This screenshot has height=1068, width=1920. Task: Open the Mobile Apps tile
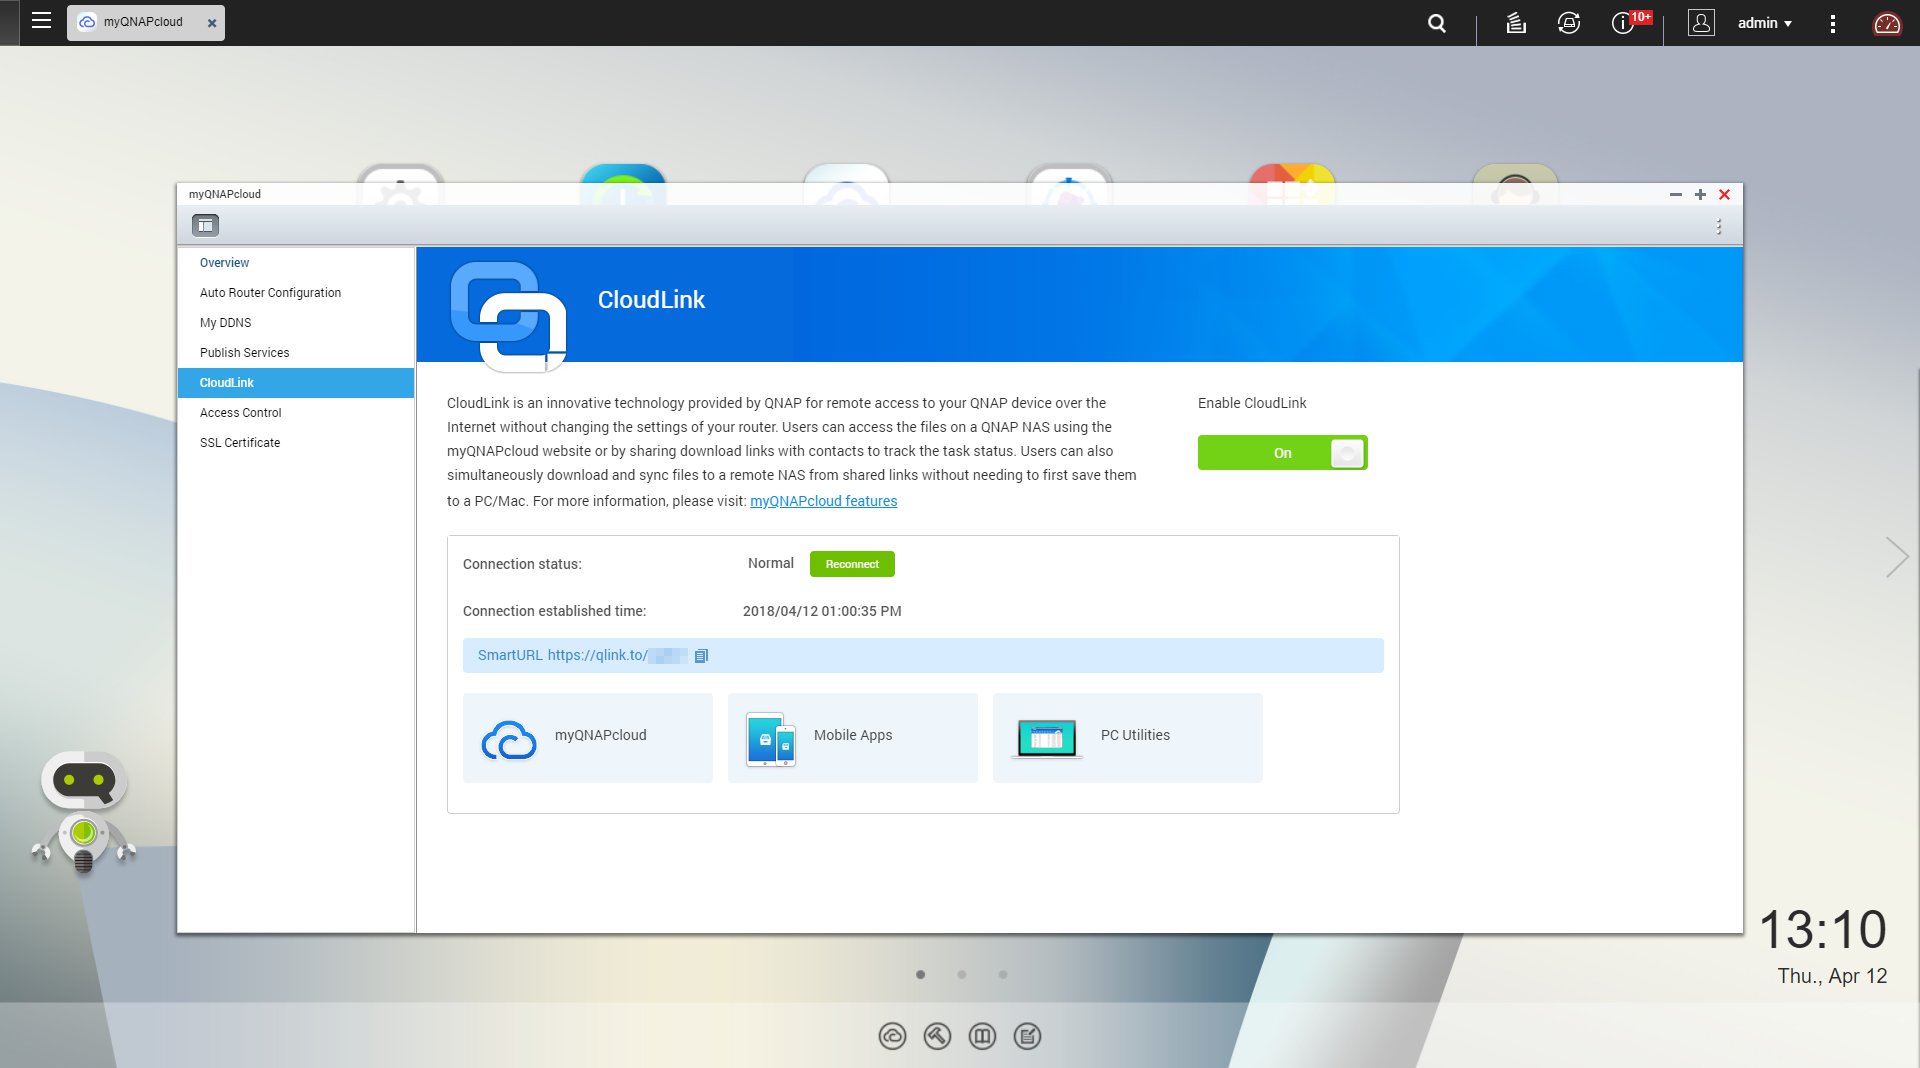[x=852, y=737]
